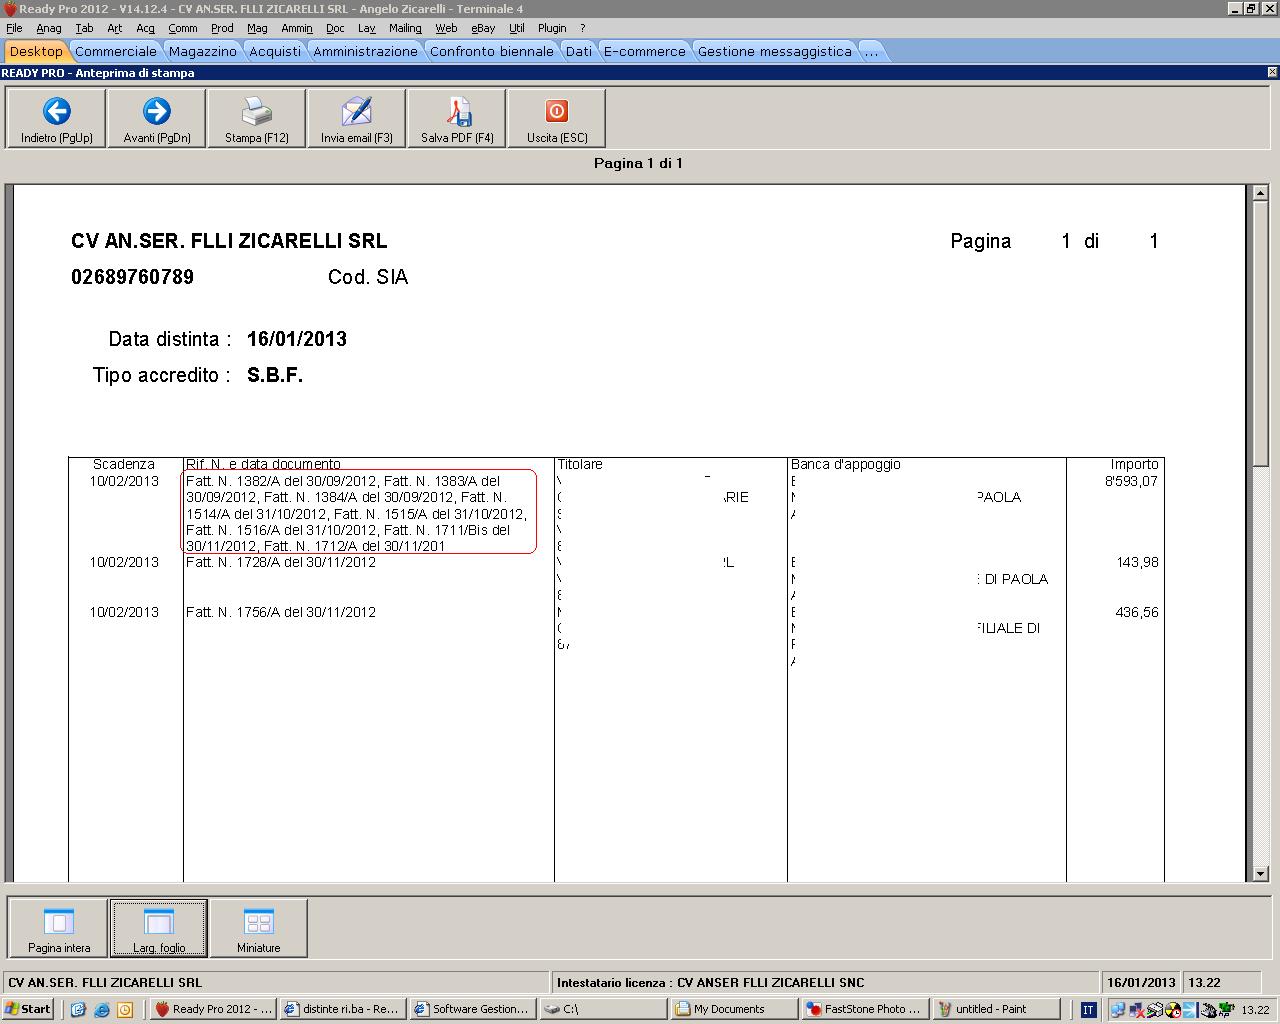
Task: Select the Larg. foglio width view
Action: pyautogui.click(x=159, y=928)
